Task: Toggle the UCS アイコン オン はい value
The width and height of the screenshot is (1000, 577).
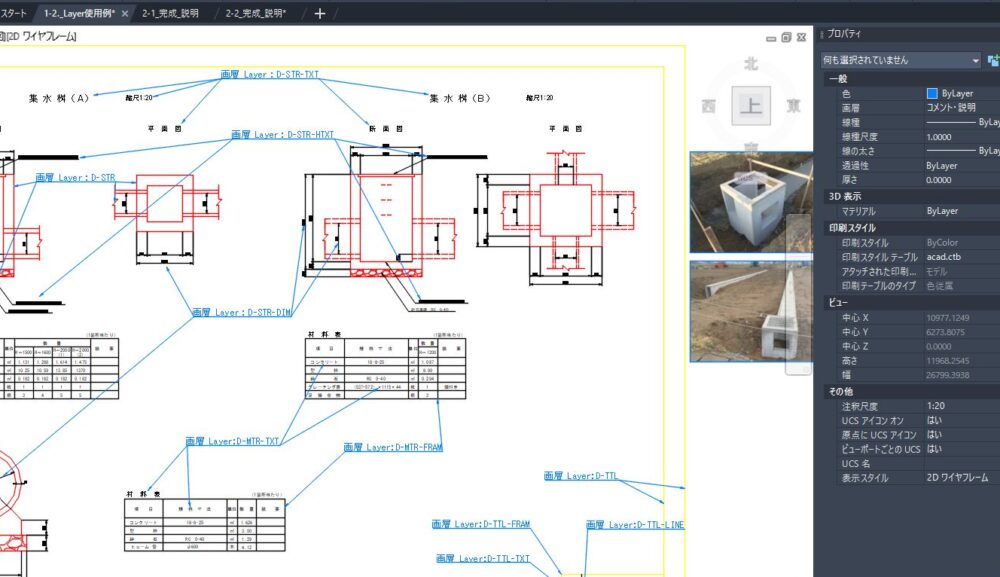Action: pyautogui.click(x=934, y=420)
